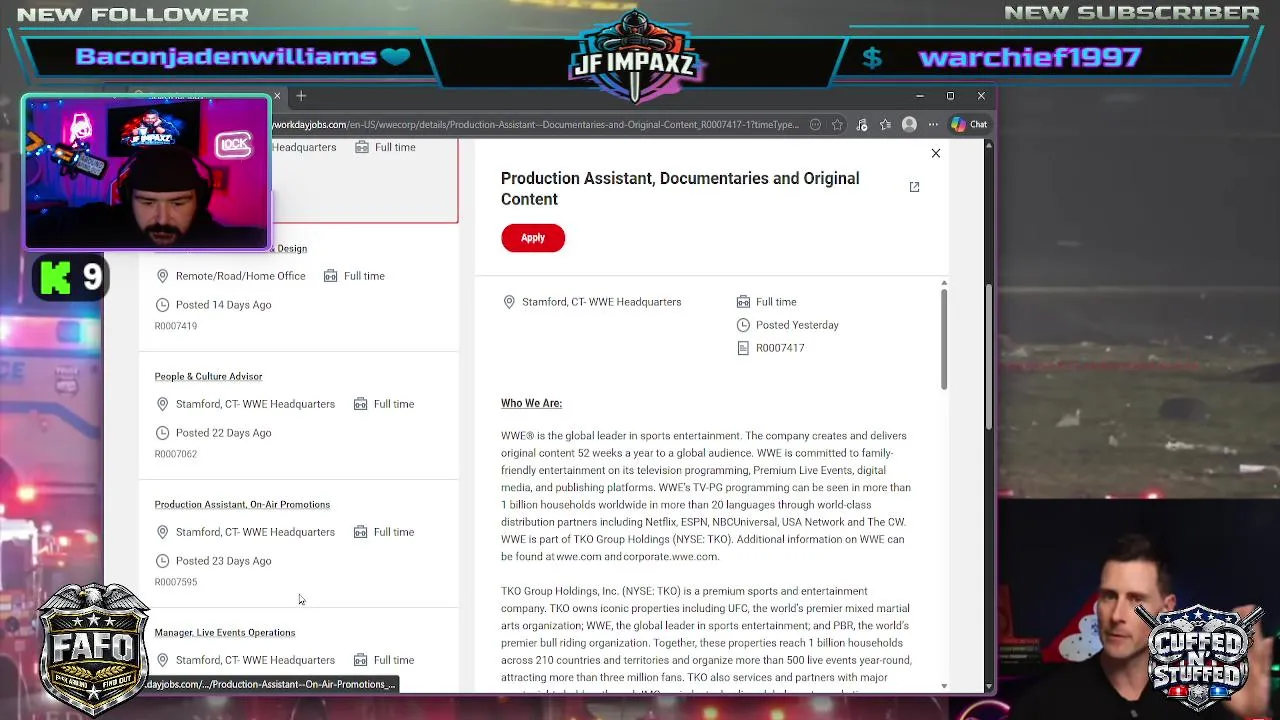Viewport: 1280px width, 720px height.
Task: Click the reader feedback icon in address bar
Action: 815,125
